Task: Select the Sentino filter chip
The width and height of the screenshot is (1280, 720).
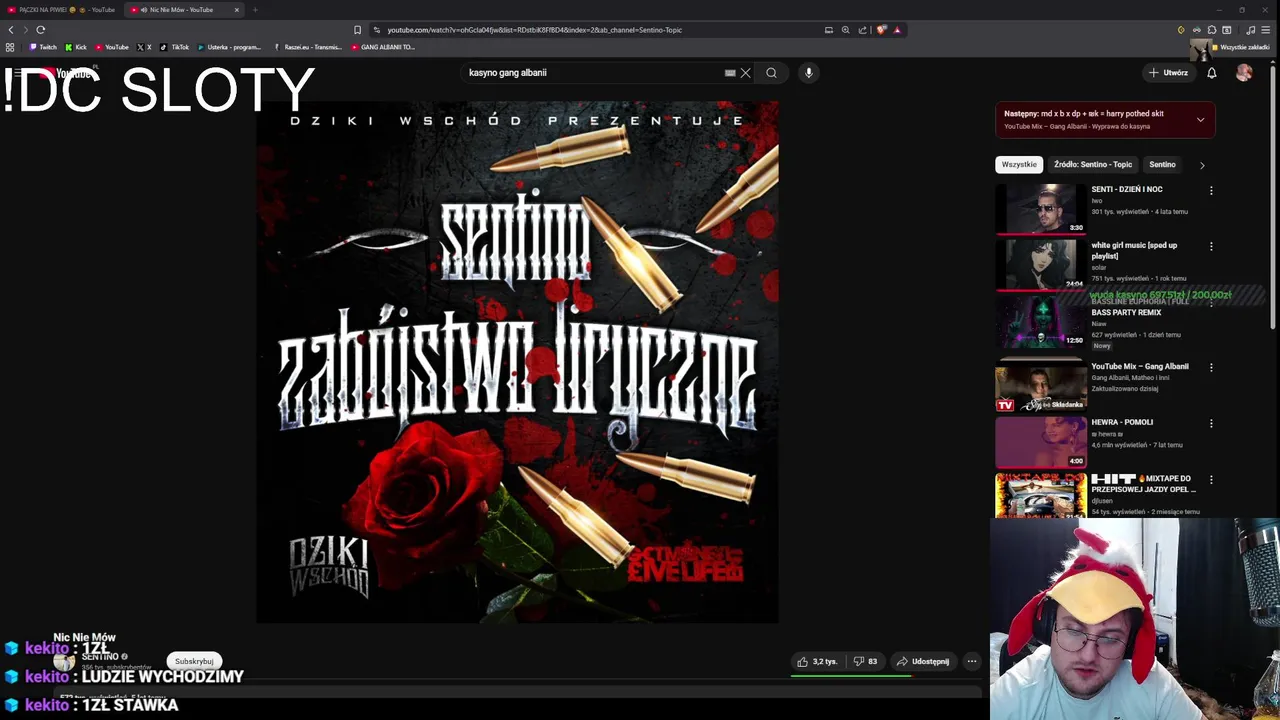Action: pyautogui.click(x=1162, y=164)
